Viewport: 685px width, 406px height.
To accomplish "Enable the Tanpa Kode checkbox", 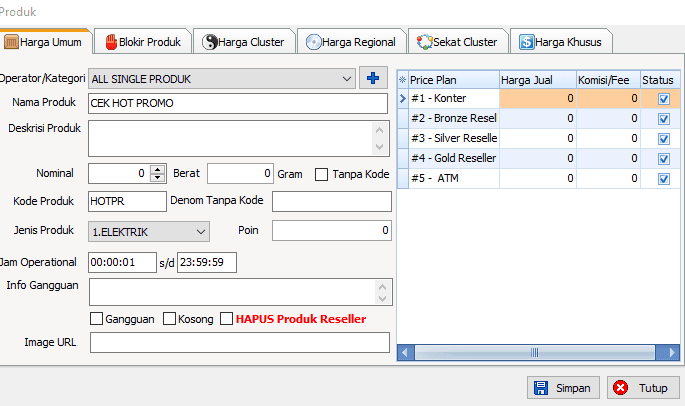I will [x=322, y=174].
